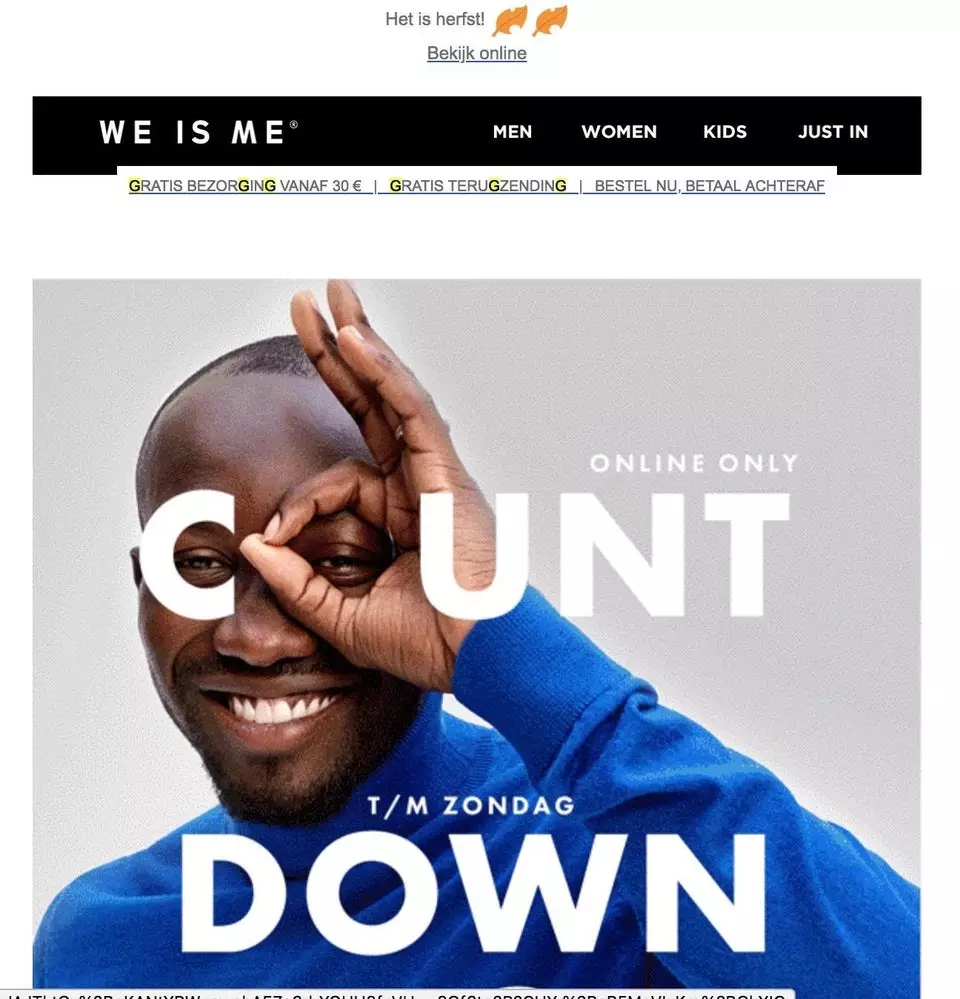Visit the JUST IN page
960x999 pixels.
click(x=833, y=132)
